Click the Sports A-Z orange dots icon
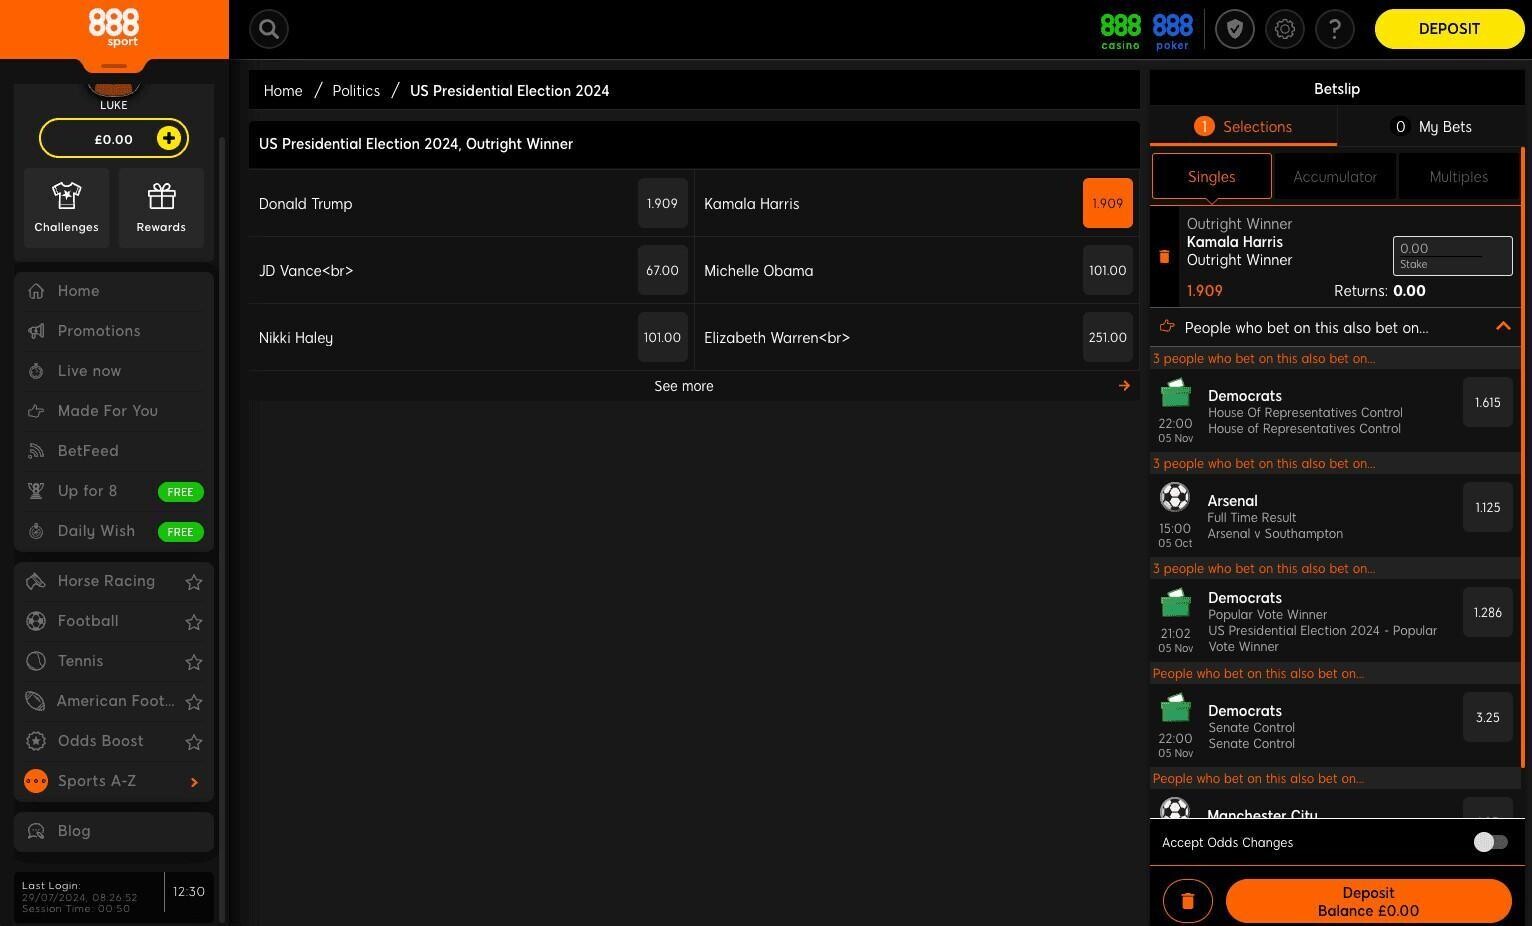The image size is (1532, 926). coord(36,781)
